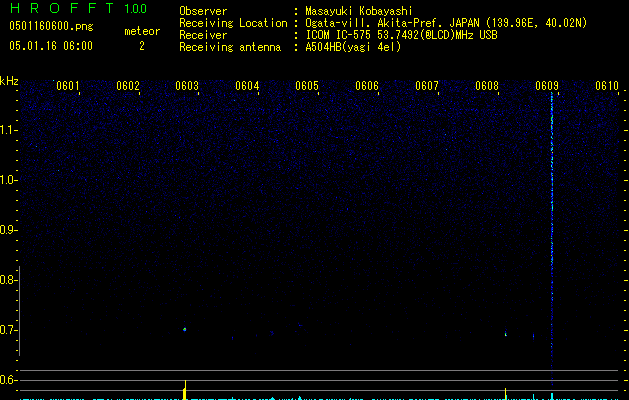Click the 0604 time axis marker

coord(247,86)
